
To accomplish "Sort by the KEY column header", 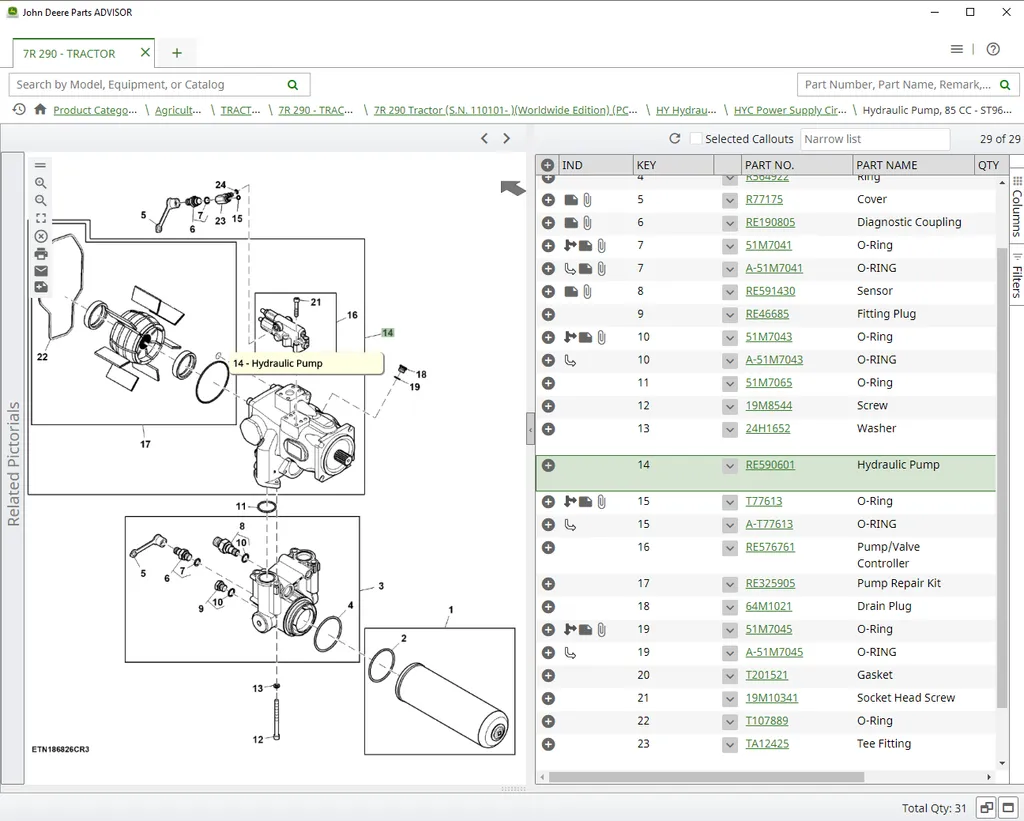I will 673,165.
